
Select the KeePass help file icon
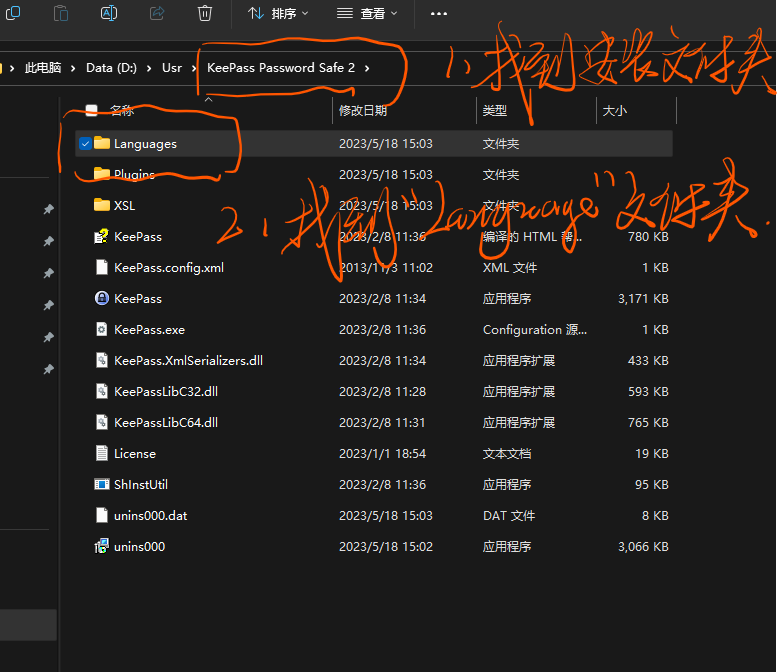(102, 236)
